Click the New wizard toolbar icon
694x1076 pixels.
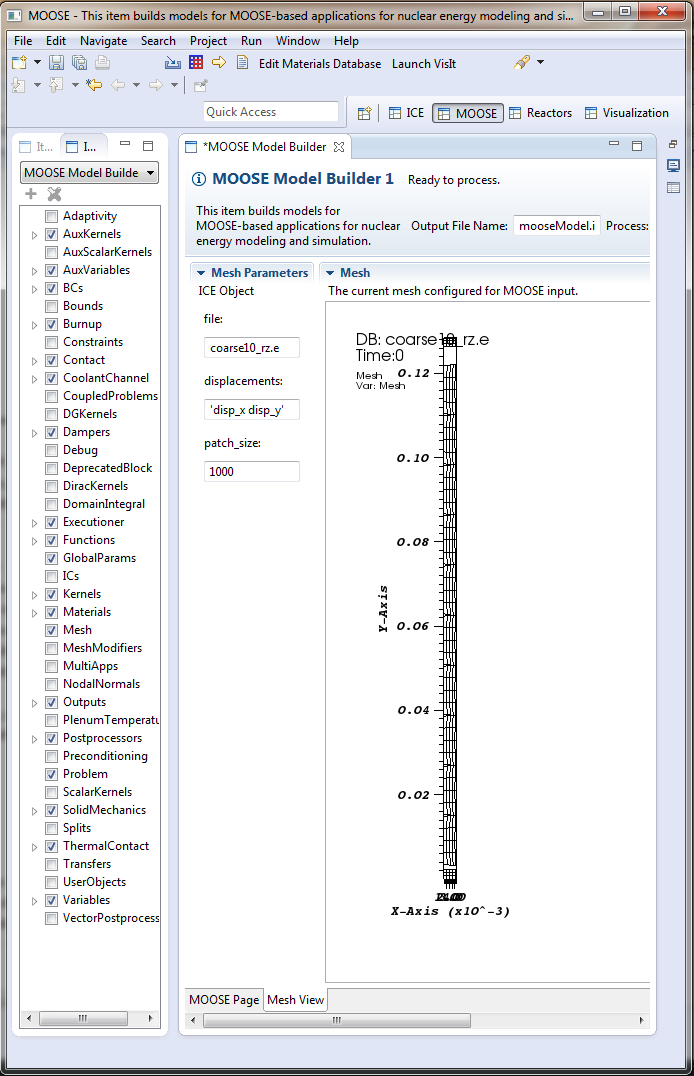[19, 63]
